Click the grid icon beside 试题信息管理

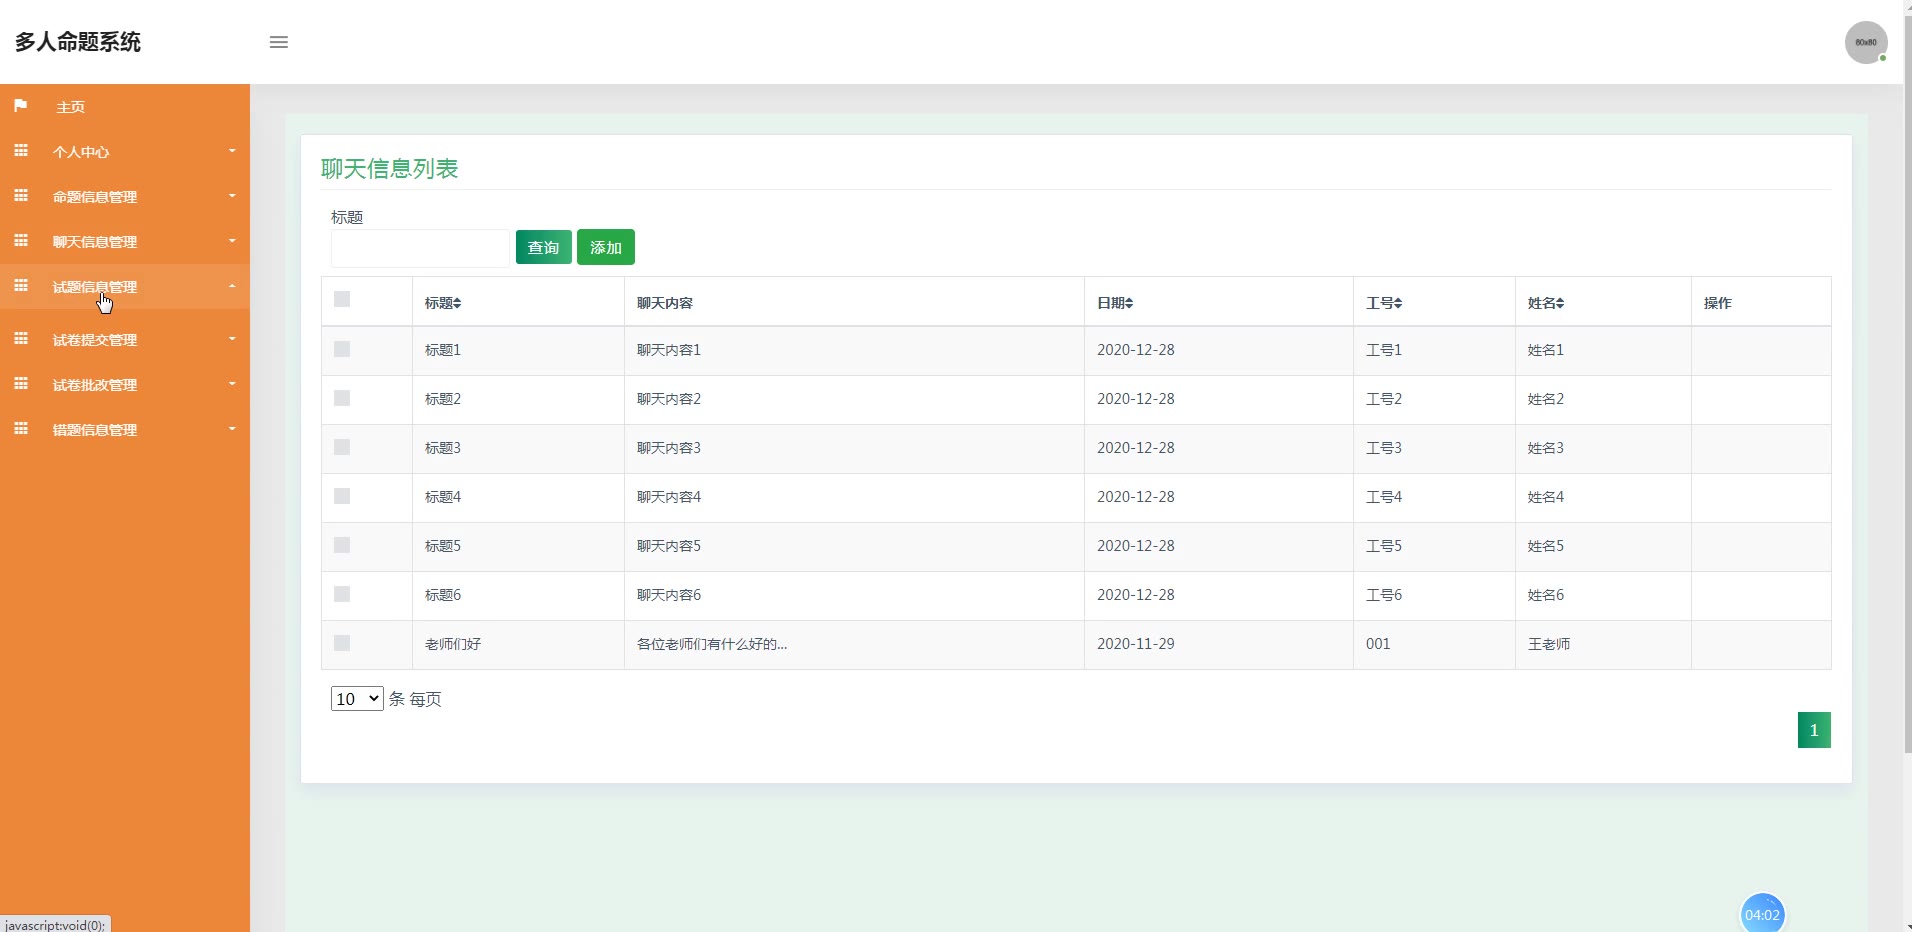pos(21,285)
